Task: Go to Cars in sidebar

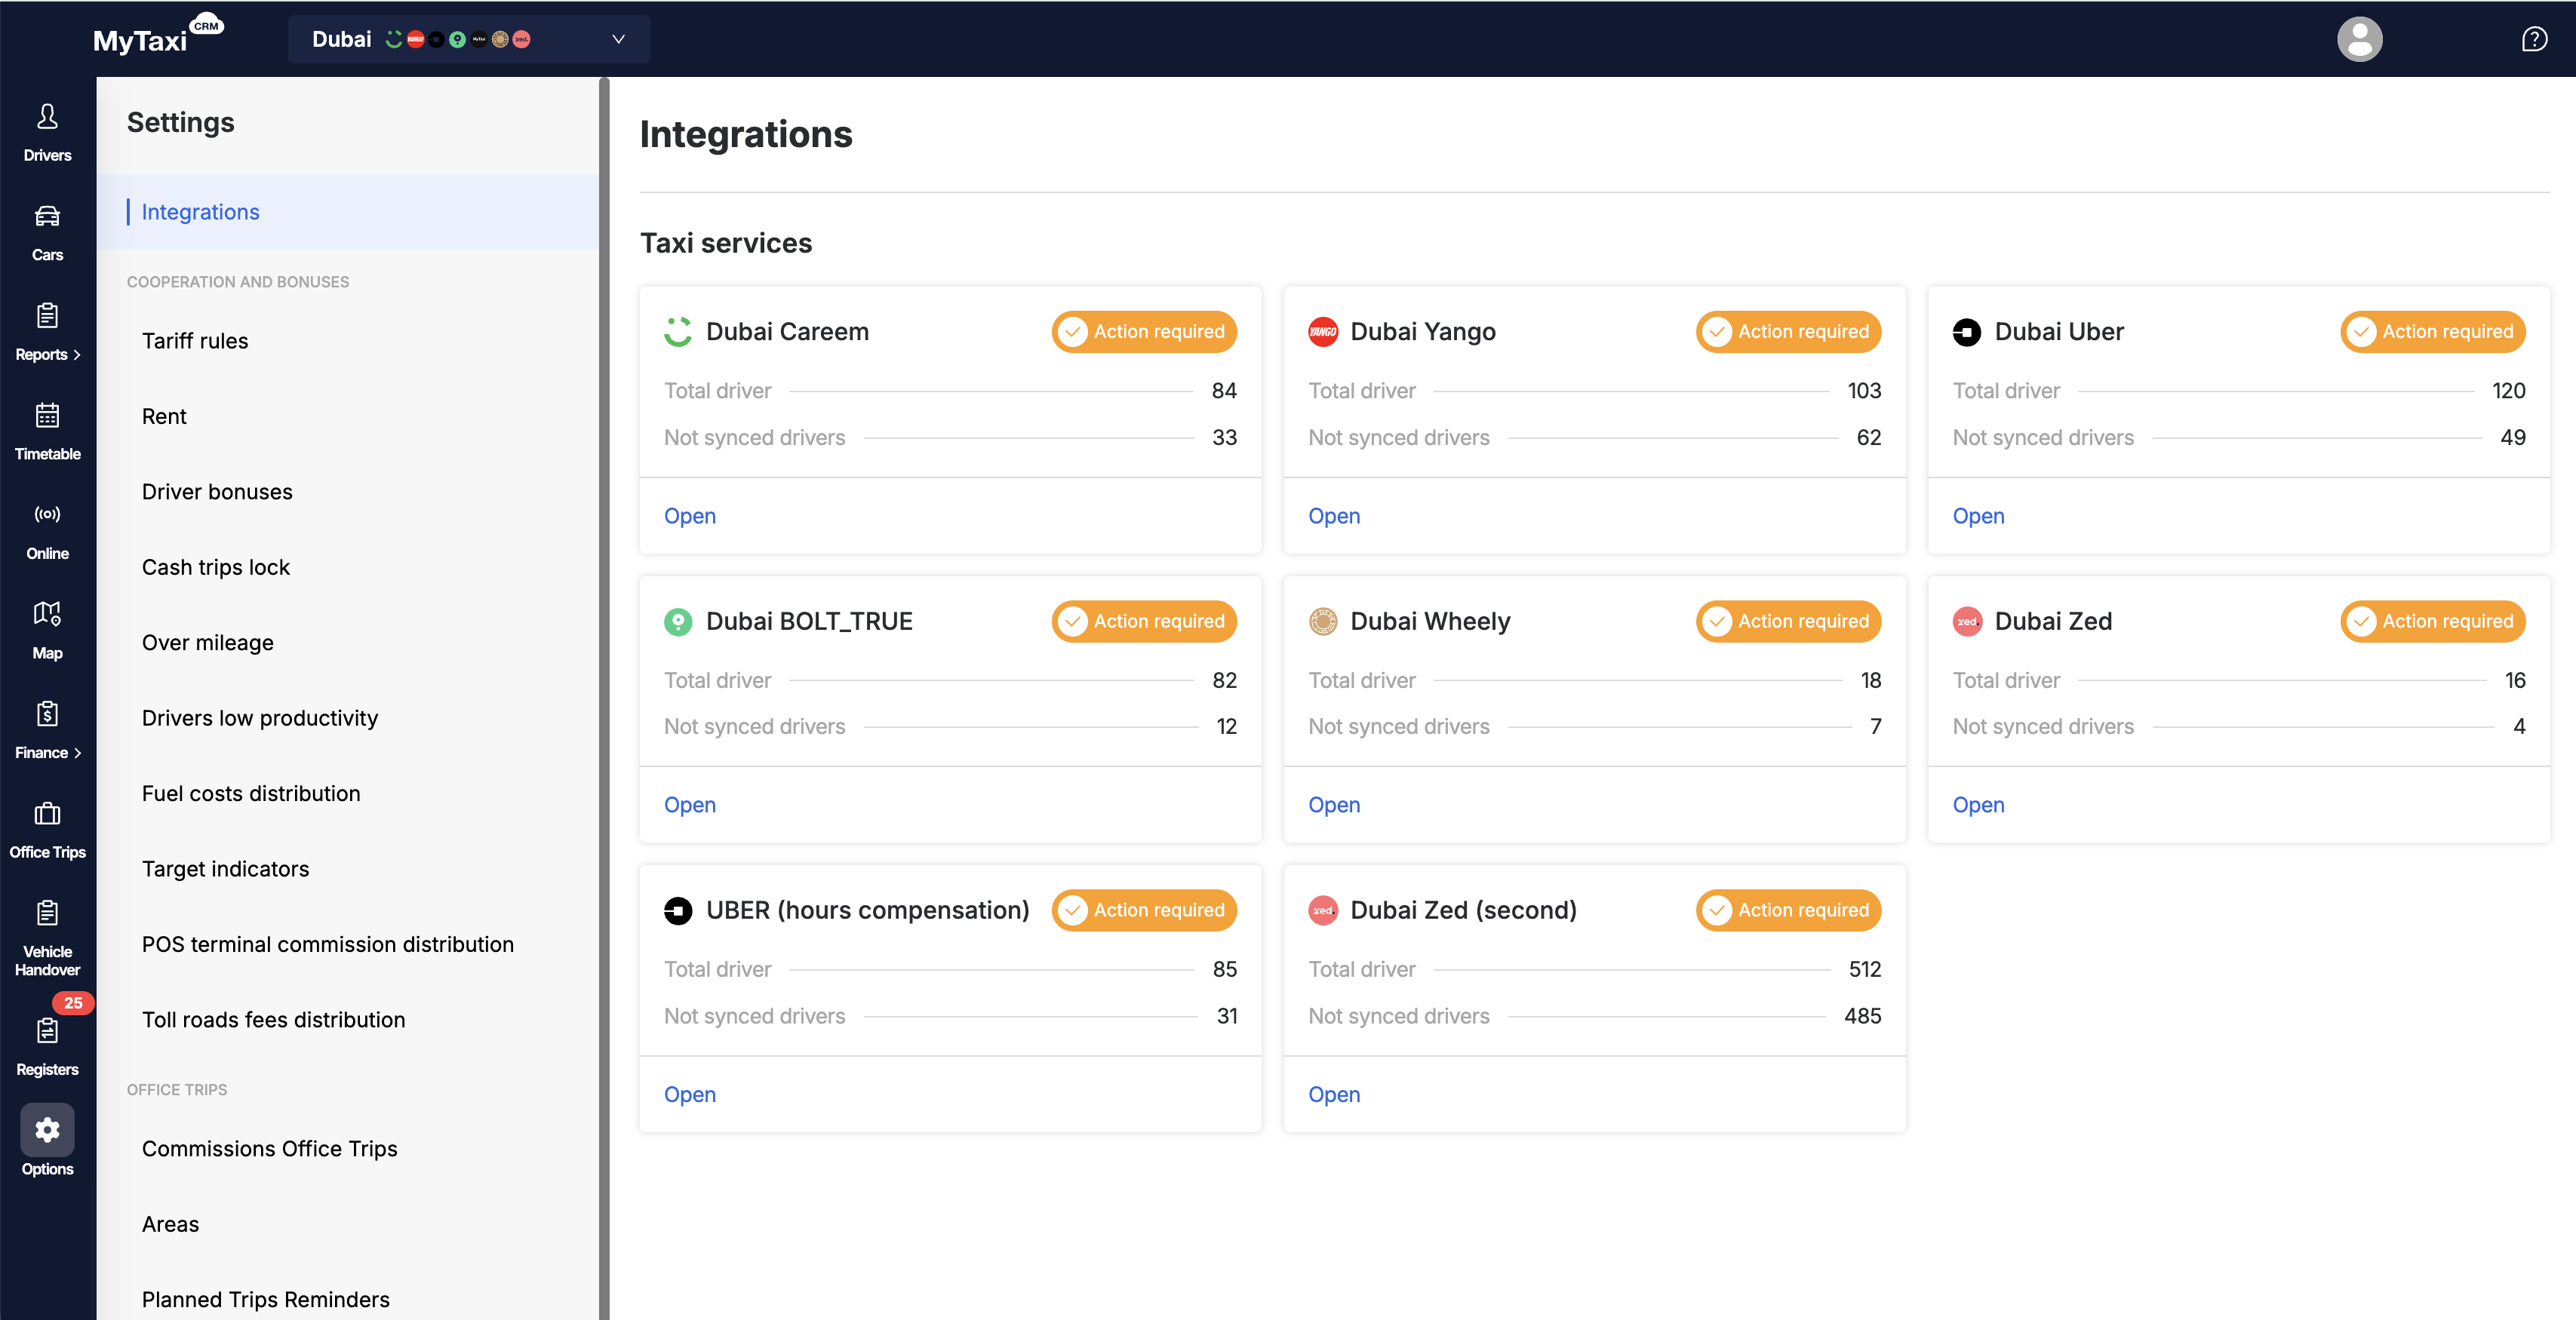Action: [x=47, y=232]
